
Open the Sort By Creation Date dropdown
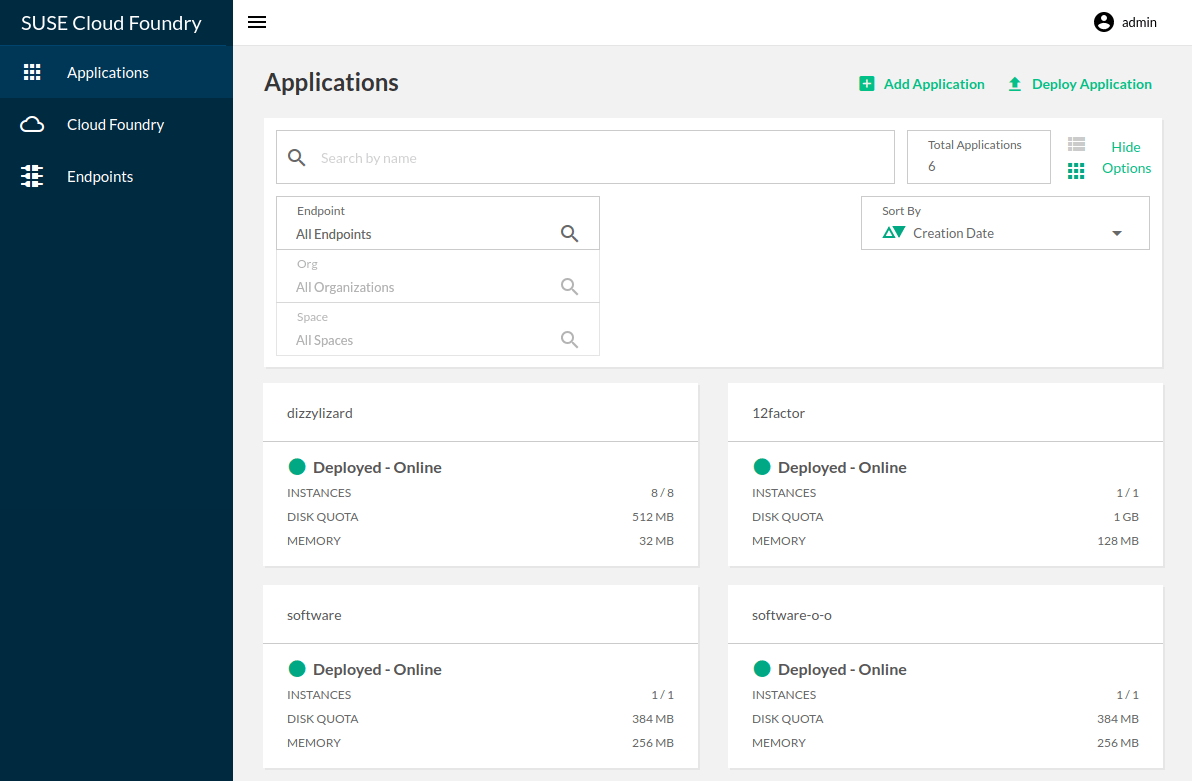pos(1116,233)
